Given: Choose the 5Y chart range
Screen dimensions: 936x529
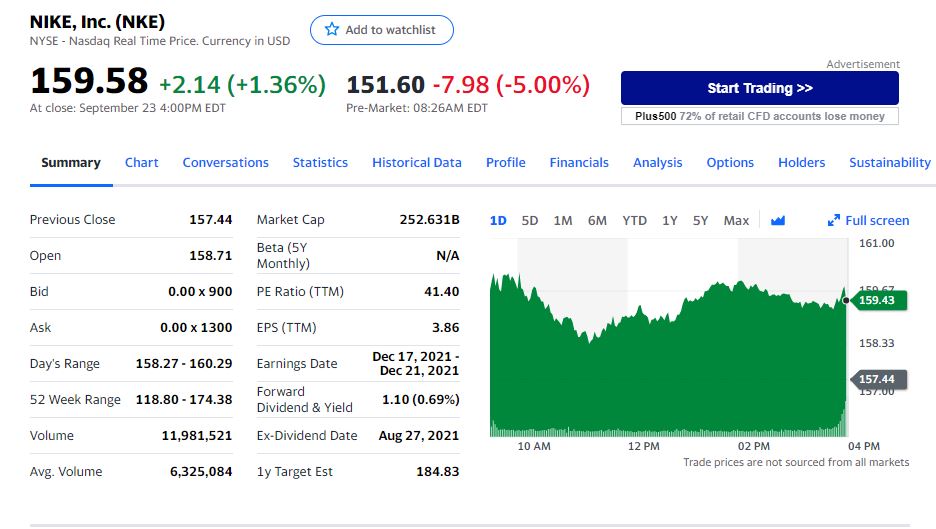Looking at the screenshot, I should pyautogui.click(x=701, y=221).
